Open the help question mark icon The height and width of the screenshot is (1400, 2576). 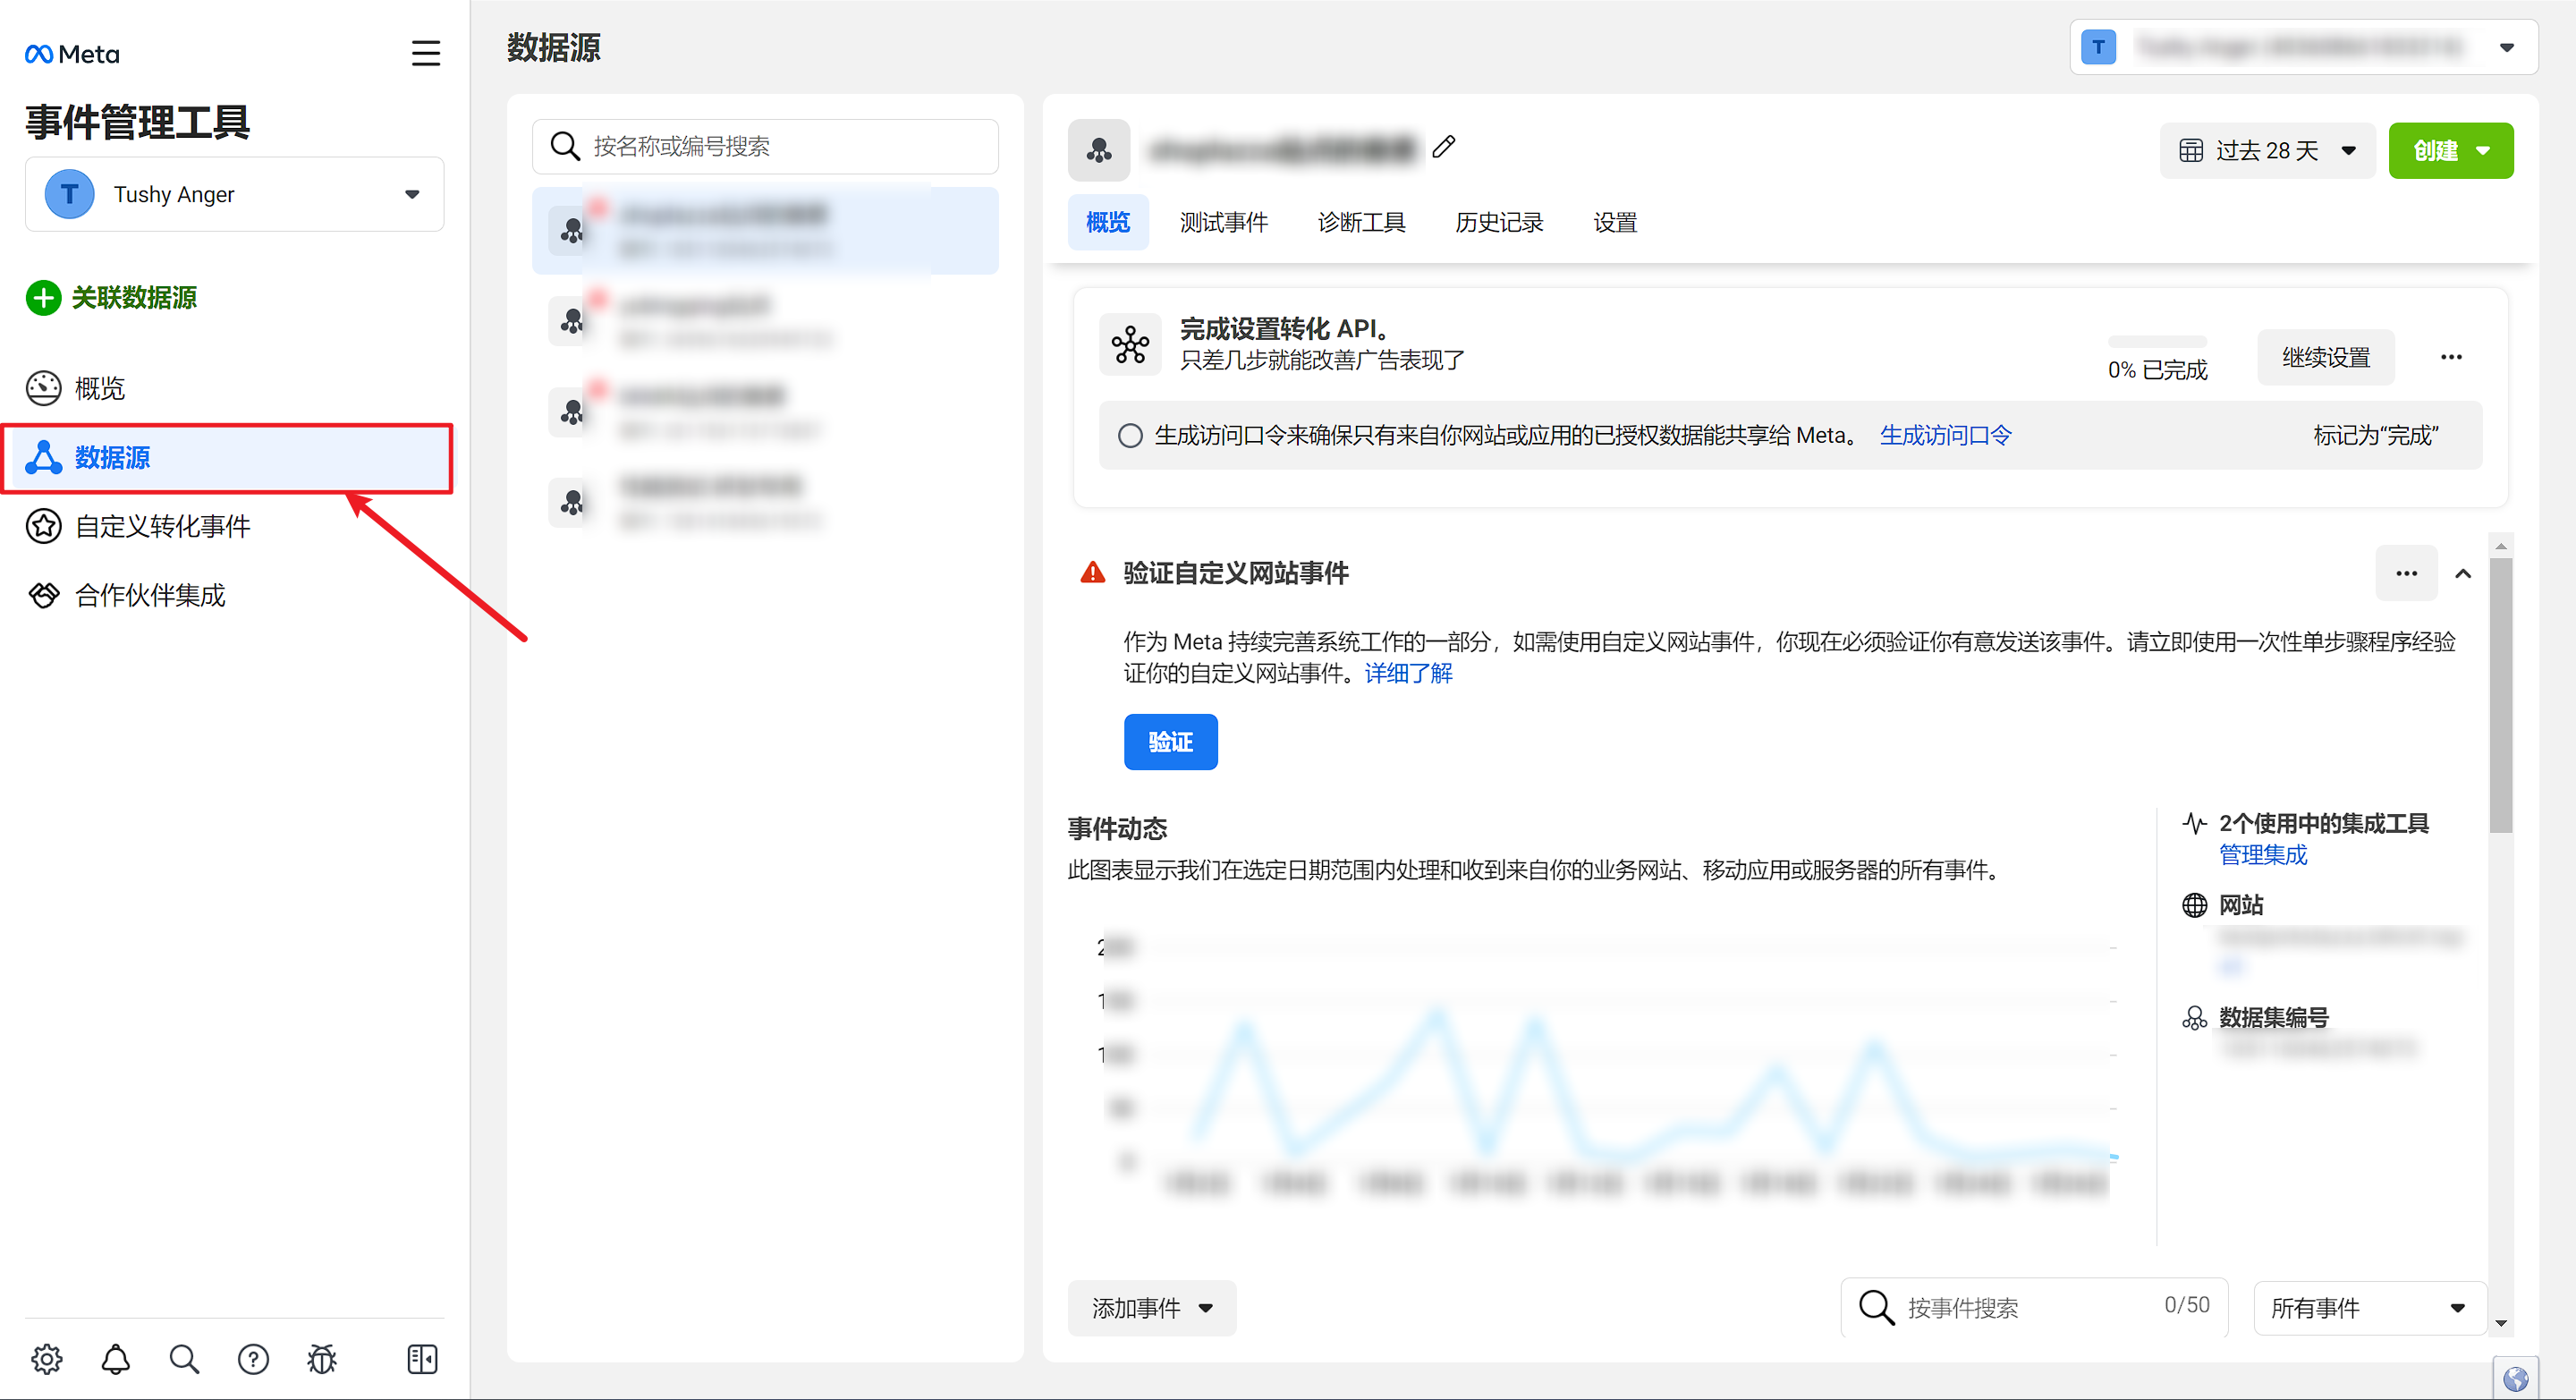point(253,1359)
